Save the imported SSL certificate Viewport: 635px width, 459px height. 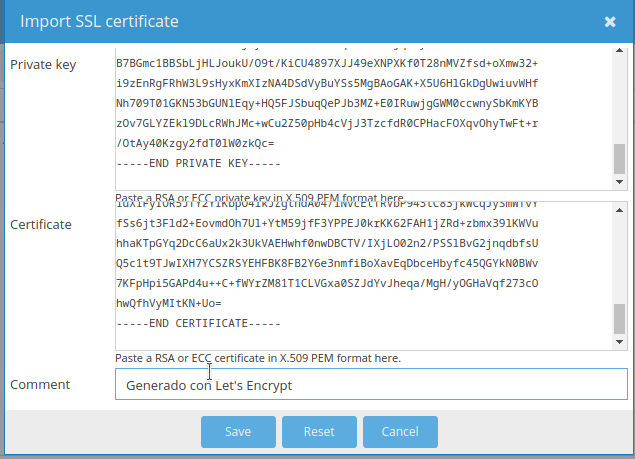click(x=238, y=432)
